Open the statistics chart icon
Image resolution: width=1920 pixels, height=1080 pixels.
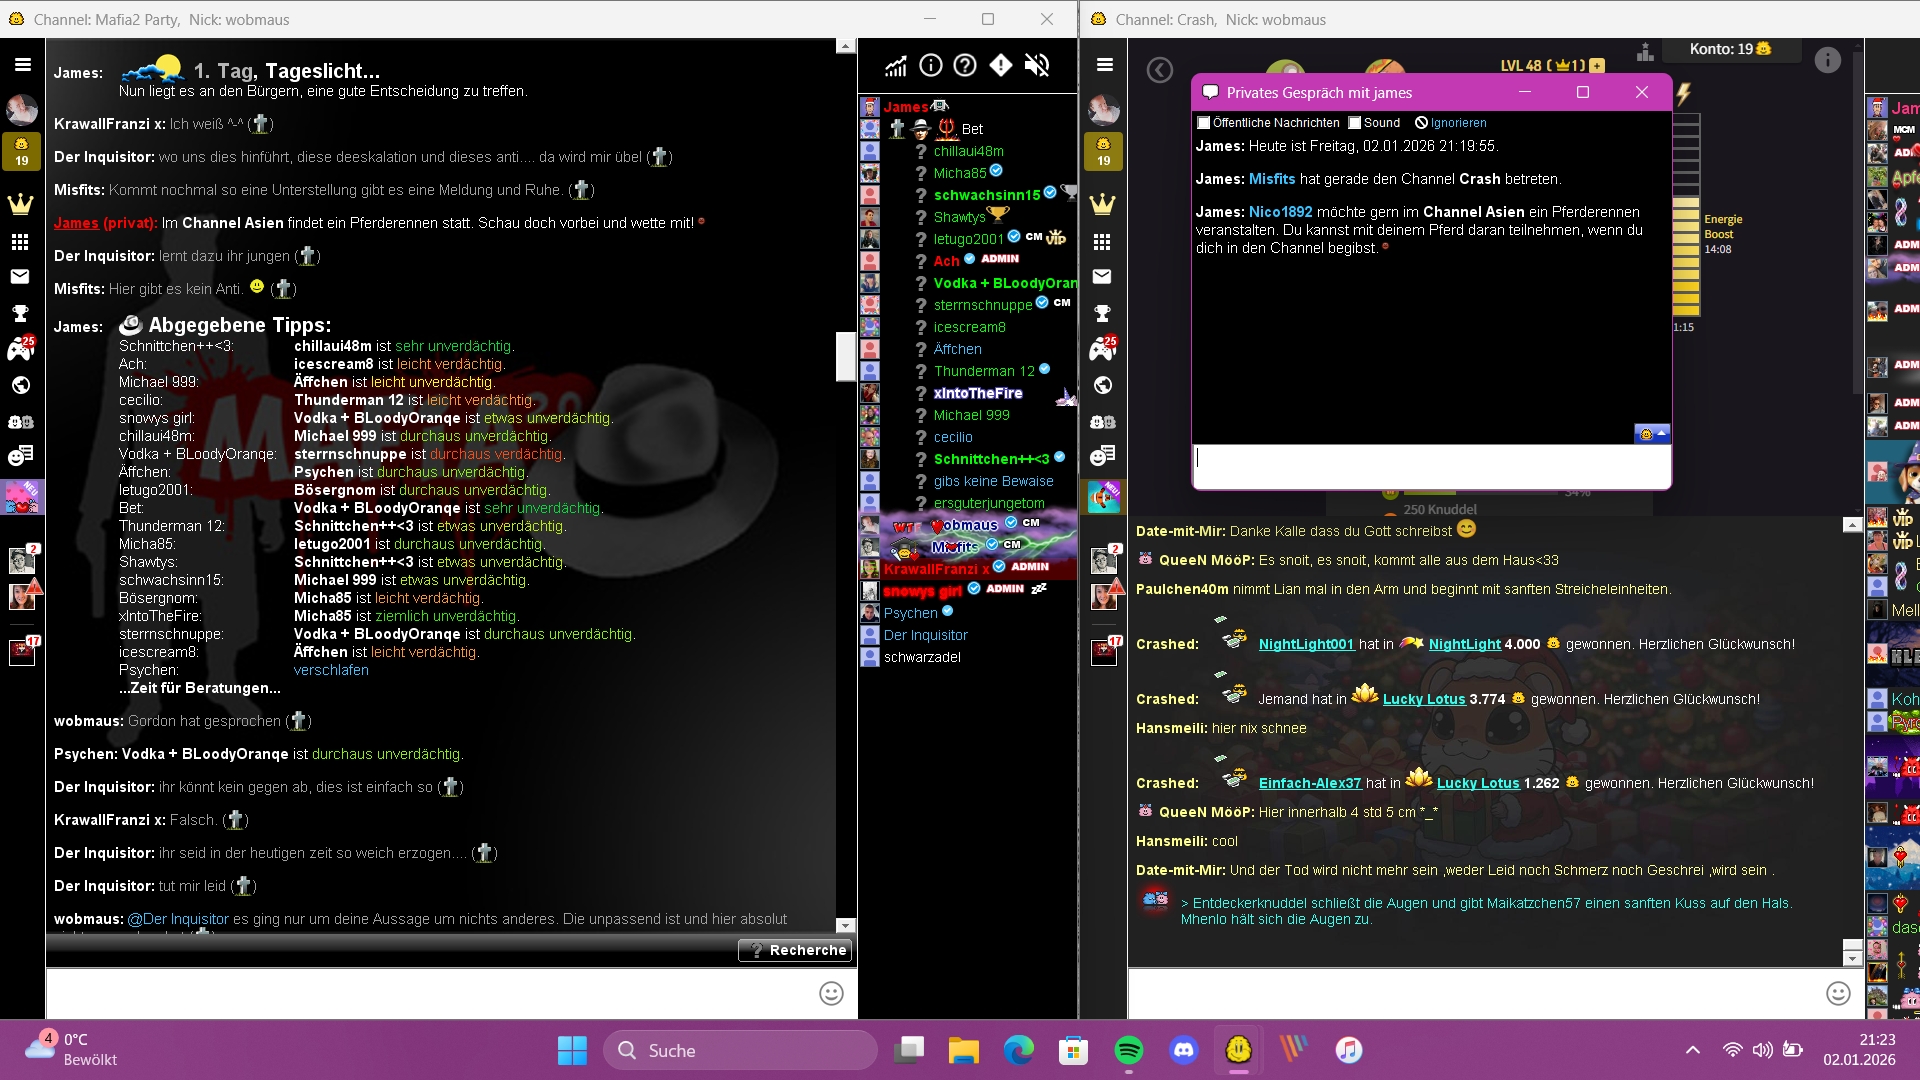pyautogui.click(x=895, y=66)
